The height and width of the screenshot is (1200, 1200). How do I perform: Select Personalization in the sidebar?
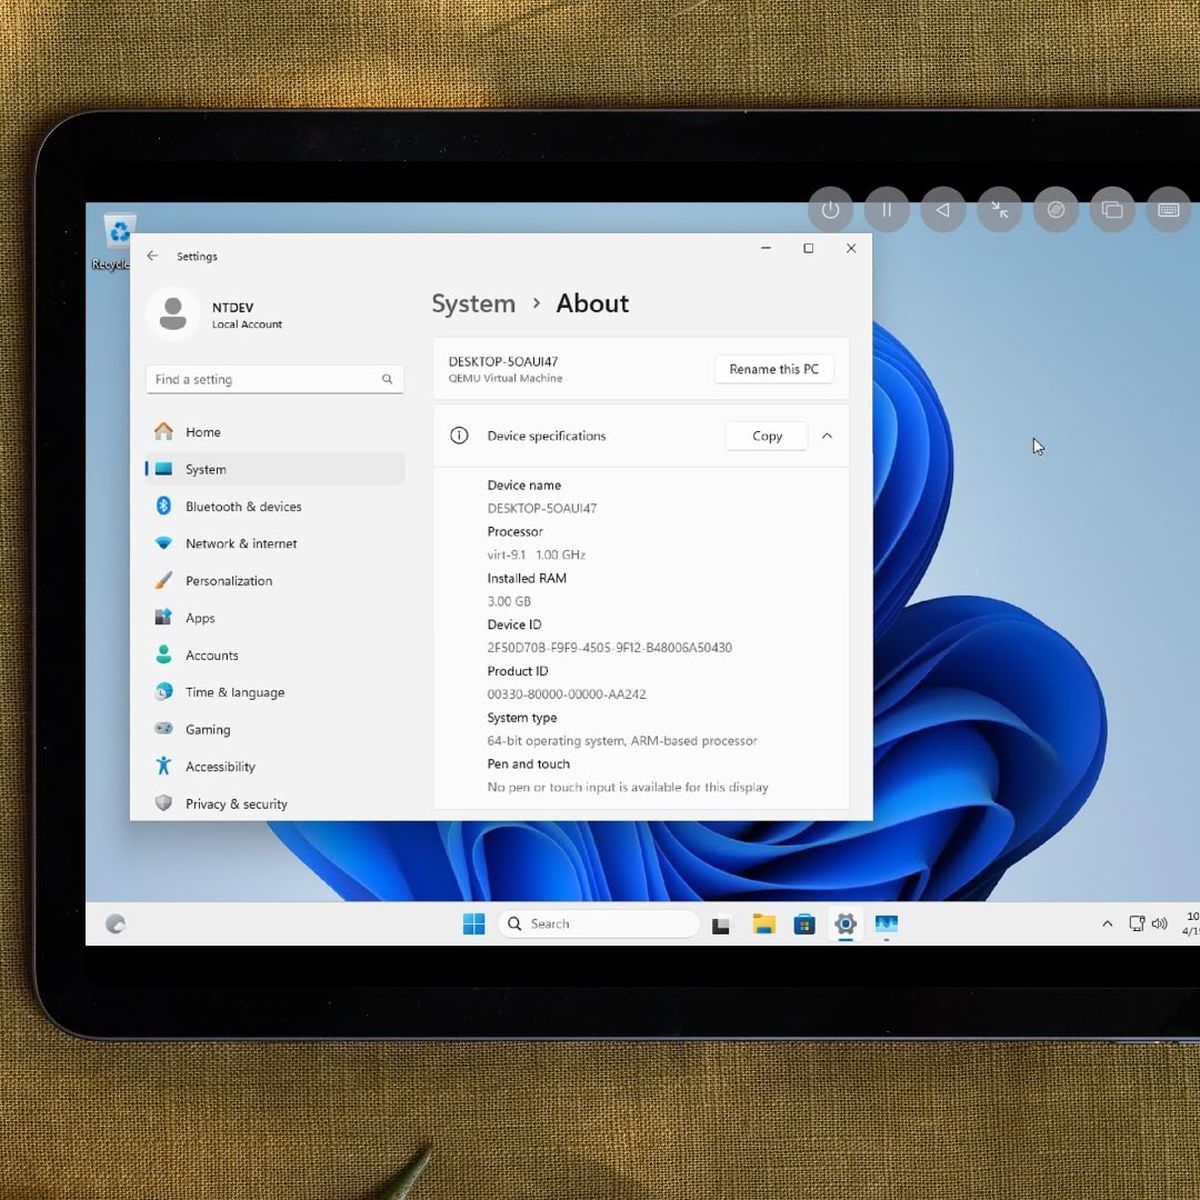pyautogui.click(x=228, y=581)
